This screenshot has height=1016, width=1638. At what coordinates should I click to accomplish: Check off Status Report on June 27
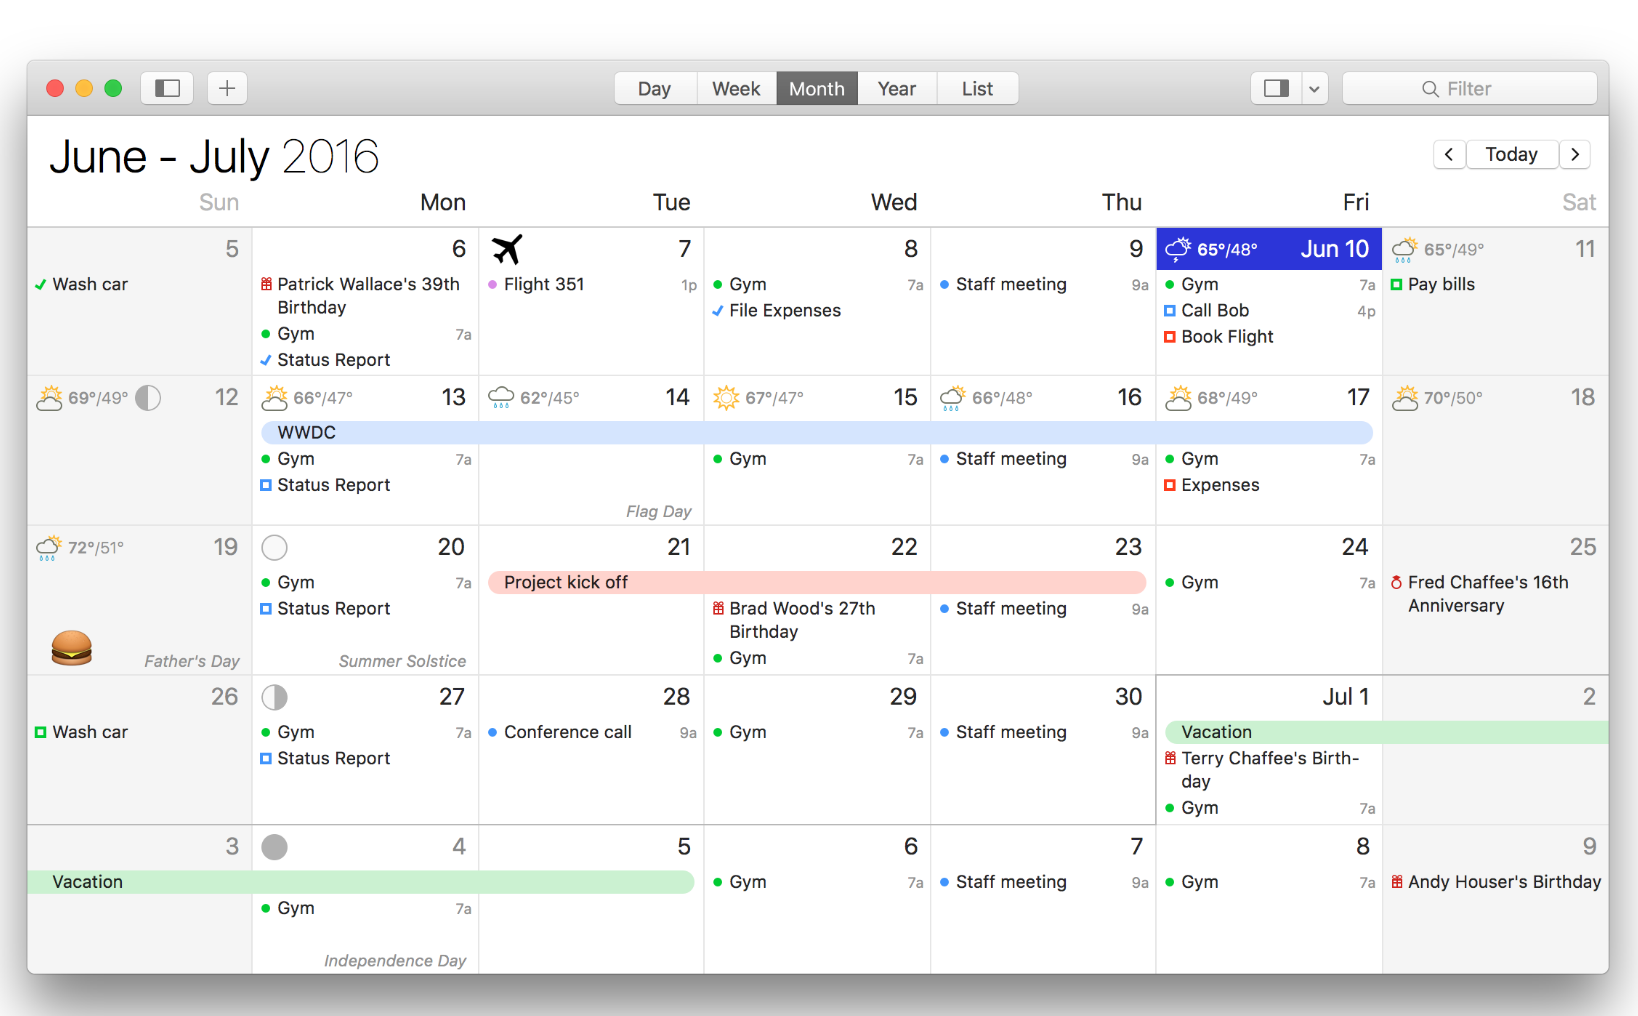click(266, 759)
